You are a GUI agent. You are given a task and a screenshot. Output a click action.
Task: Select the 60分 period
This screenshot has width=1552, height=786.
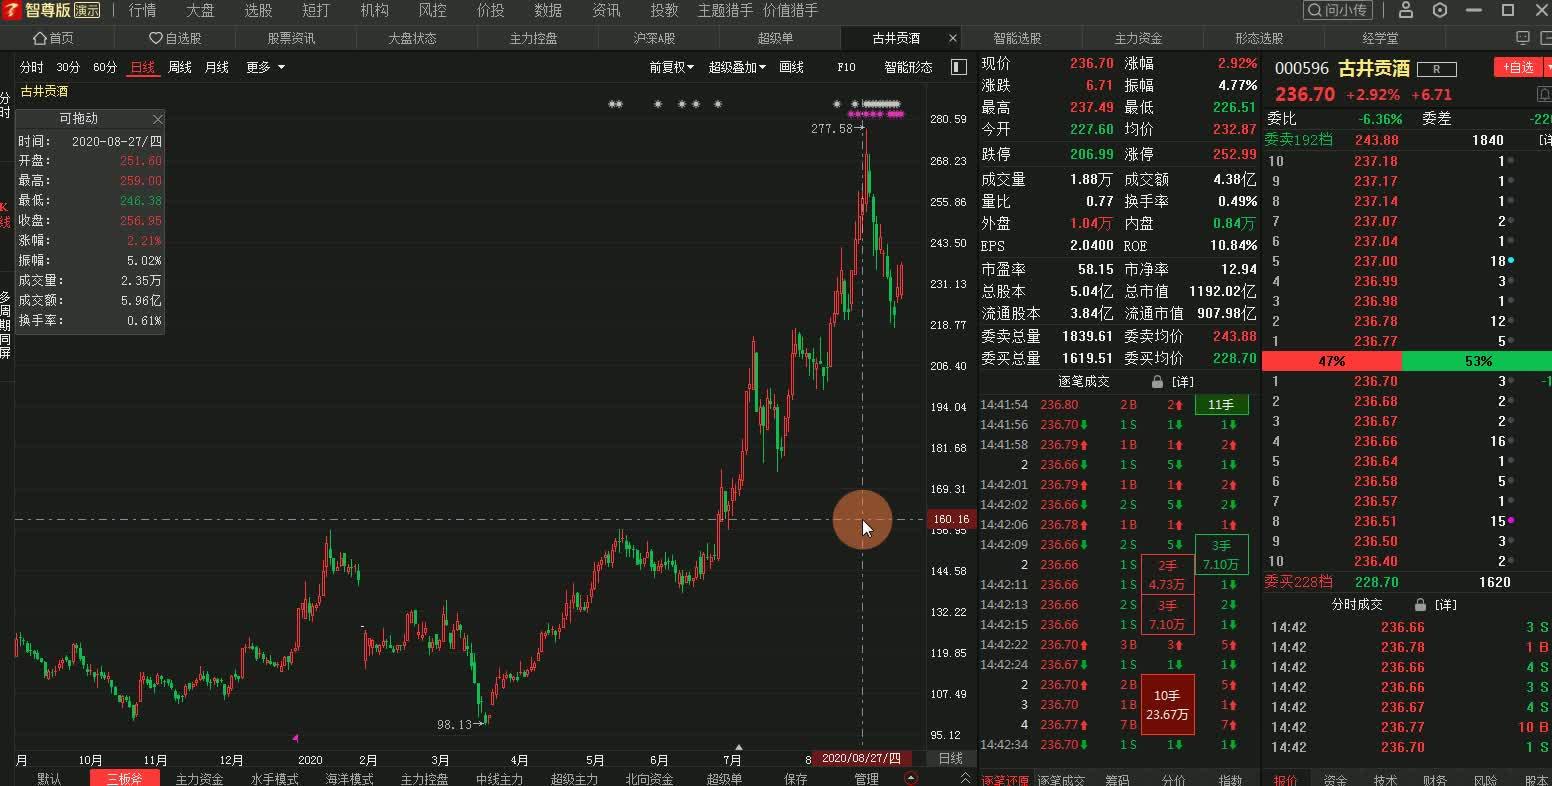click(105, 67)
